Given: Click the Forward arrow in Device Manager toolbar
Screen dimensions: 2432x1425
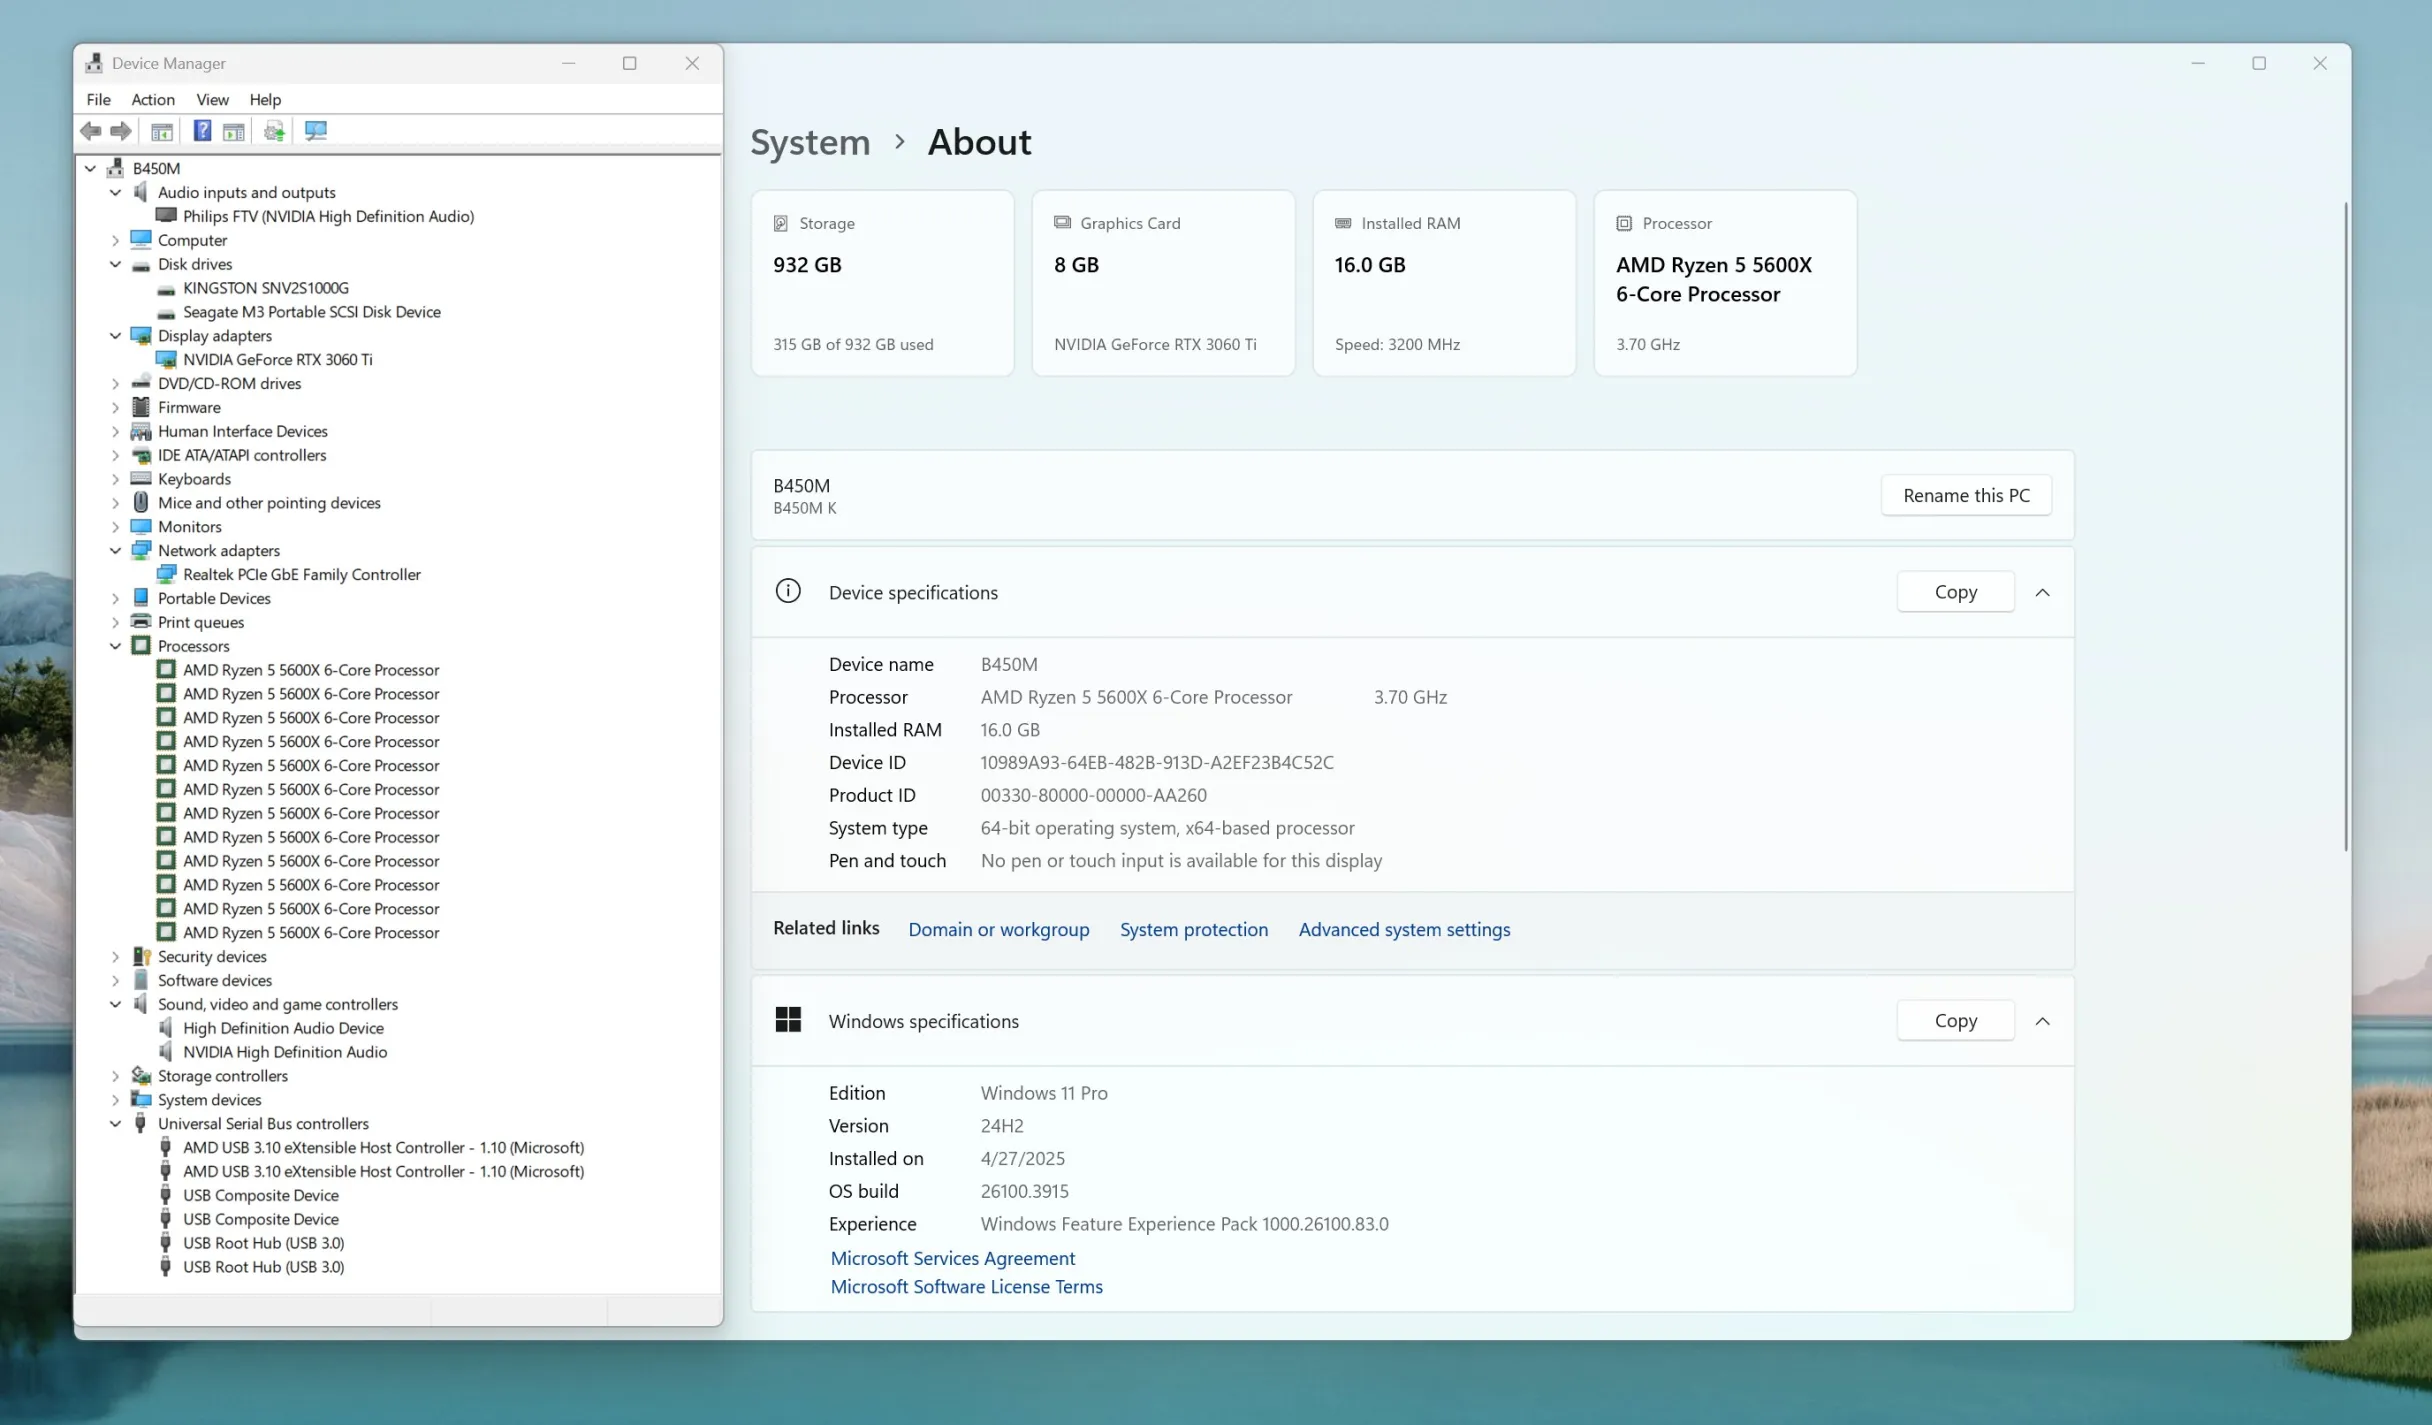Looking at the screenshot, I should pyautogui.click(x=121, y=131).
